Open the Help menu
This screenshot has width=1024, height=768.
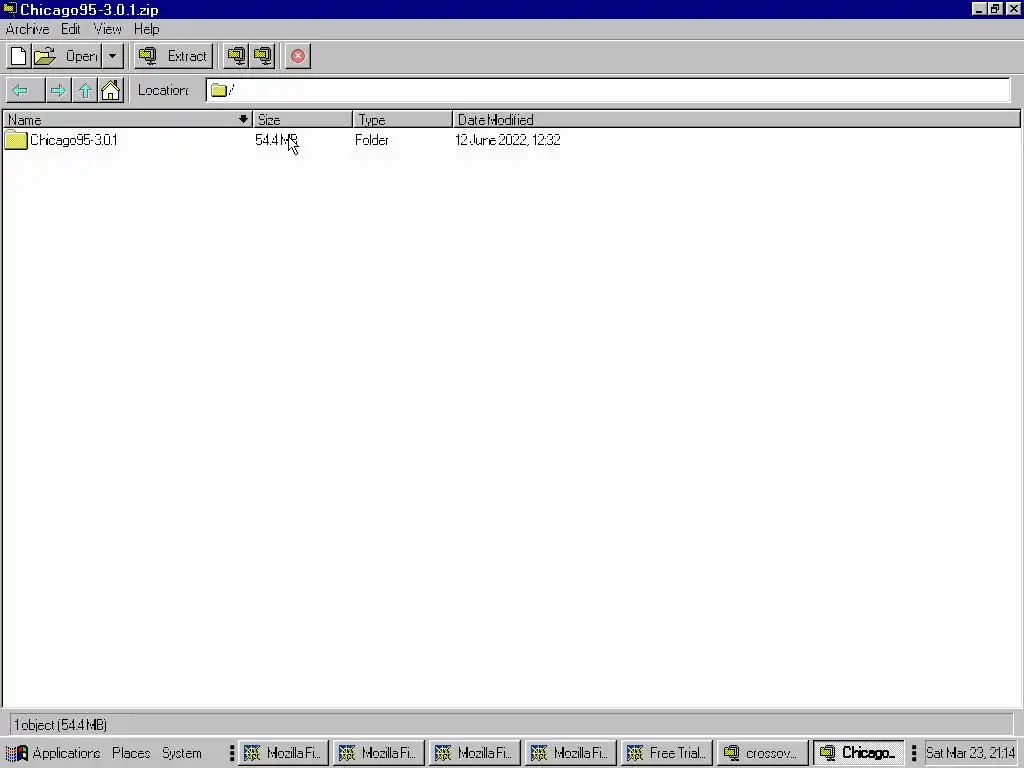pos(146,29)
